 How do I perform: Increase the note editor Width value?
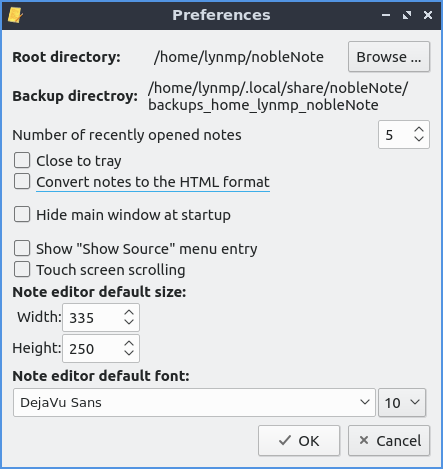click(129, 313)
